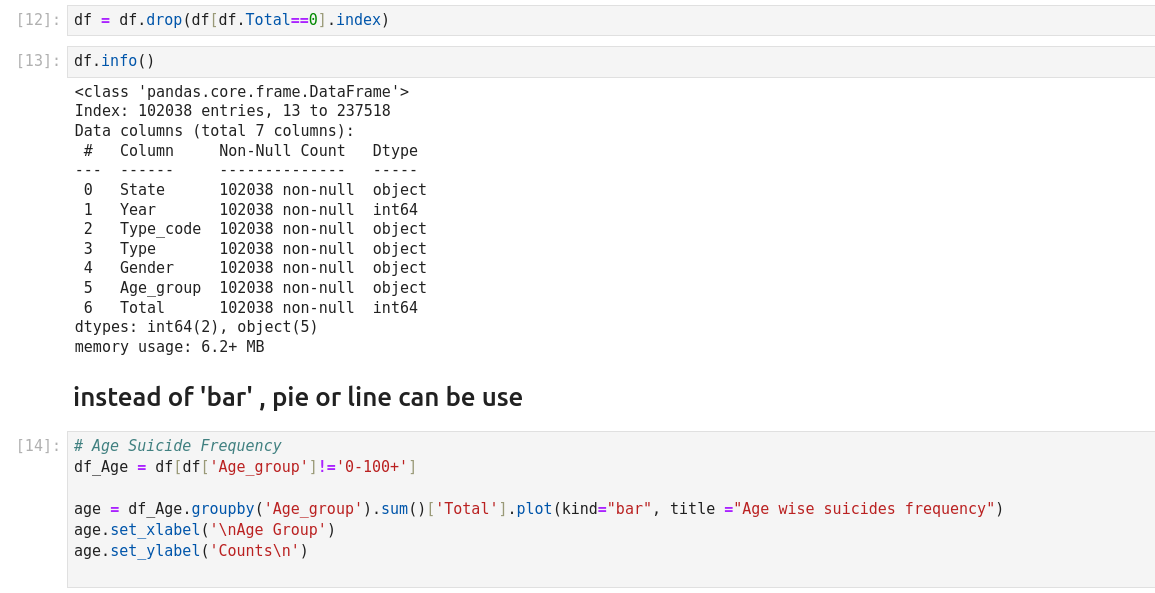Click into the df.drop code cell
Viewport: 1155px width, 593px height.
[600, 20]
